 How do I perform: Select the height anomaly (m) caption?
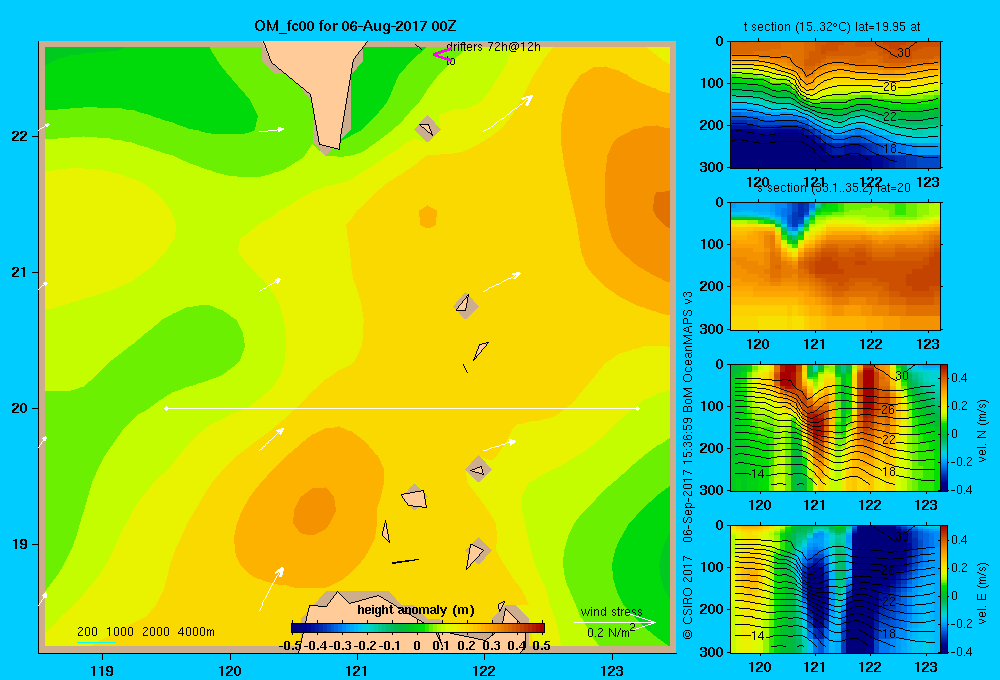click(x=416, y=610)
